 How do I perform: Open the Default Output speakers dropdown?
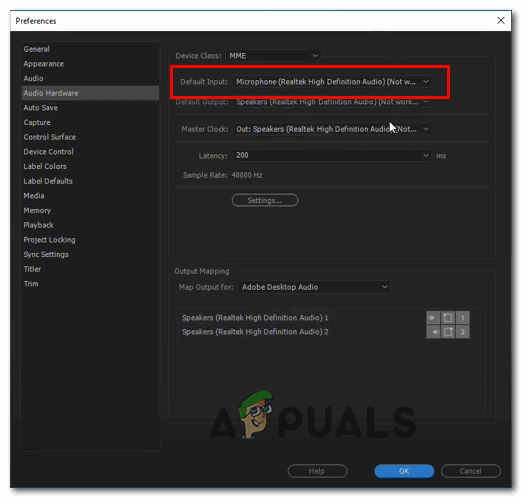click(332, 102)
